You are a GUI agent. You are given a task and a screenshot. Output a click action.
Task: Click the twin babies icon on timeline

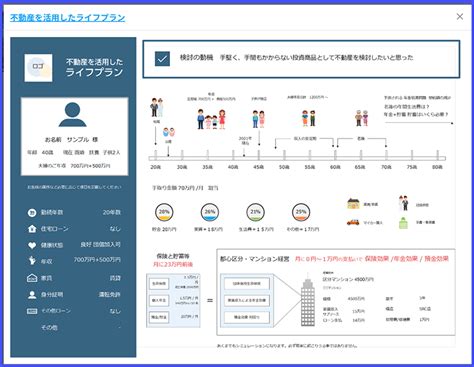tap(169, 132)
